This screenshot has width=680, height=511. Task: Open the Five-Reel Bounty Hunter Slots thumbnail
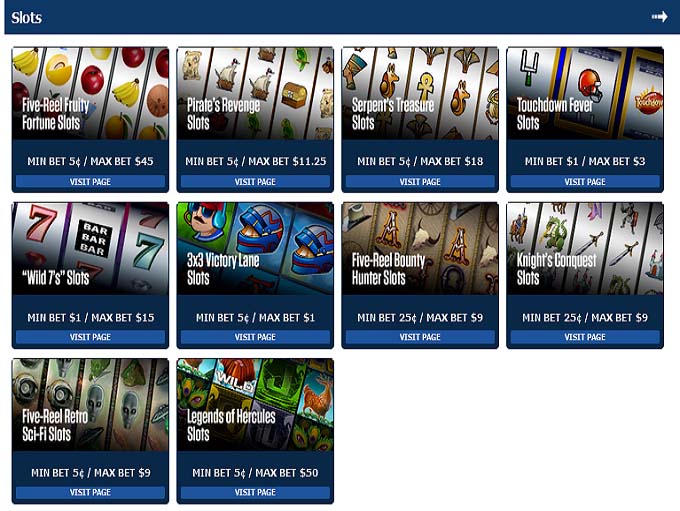coord(420,249)
